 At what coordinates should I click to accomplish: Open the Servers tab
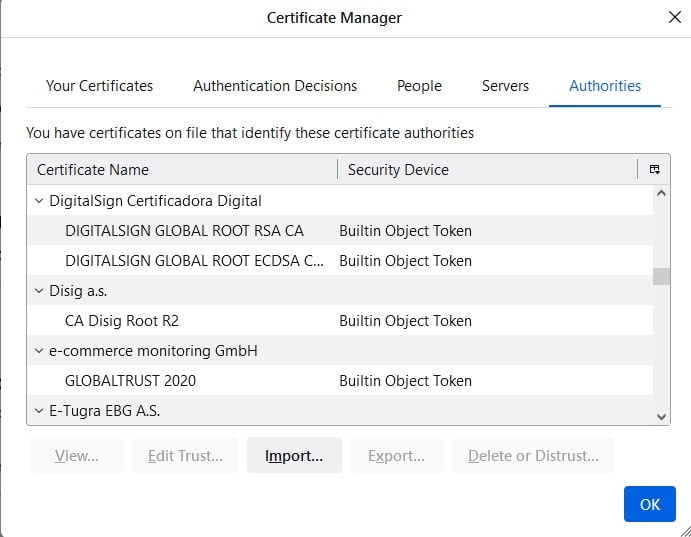click(505, 85)
